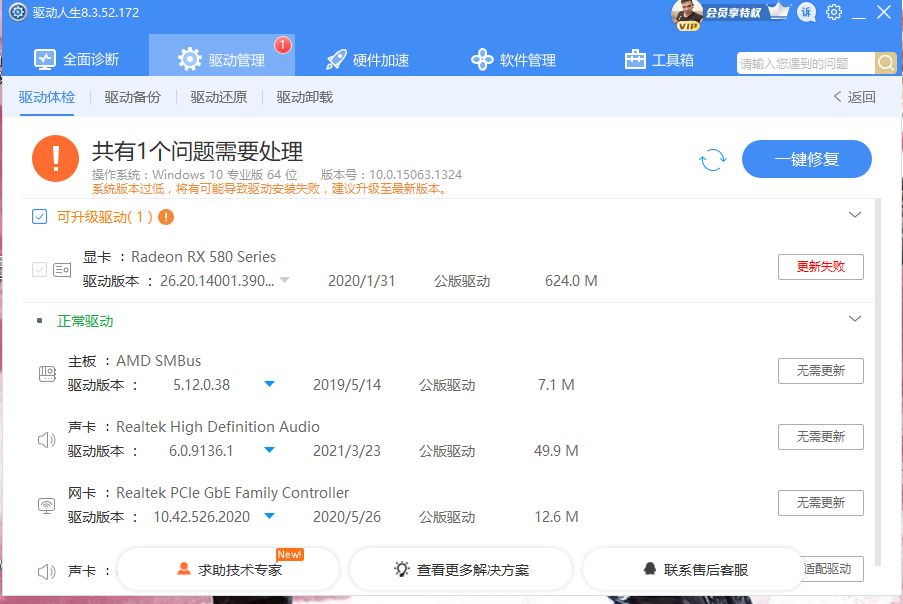The image size is (903, 604).
Task: Click the VIP crown icon
Action: point(779,11)
